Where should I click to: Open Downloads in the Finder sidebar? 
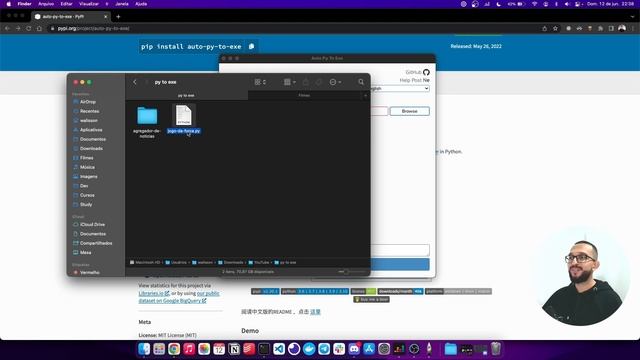[91, 149]
